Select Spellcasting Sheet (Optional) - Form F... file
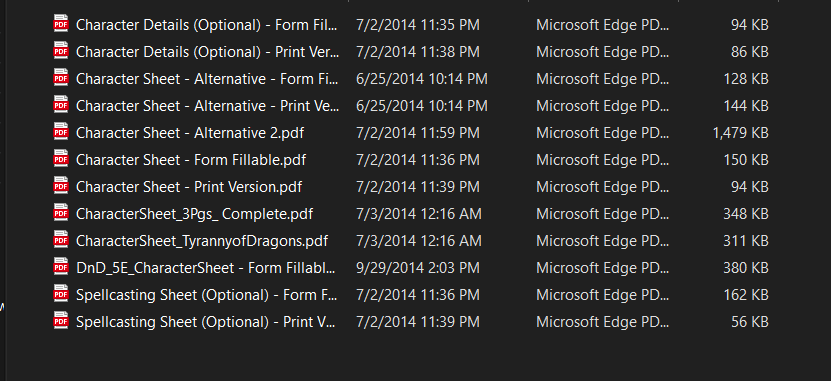The image size is (831, 381). 206,295
